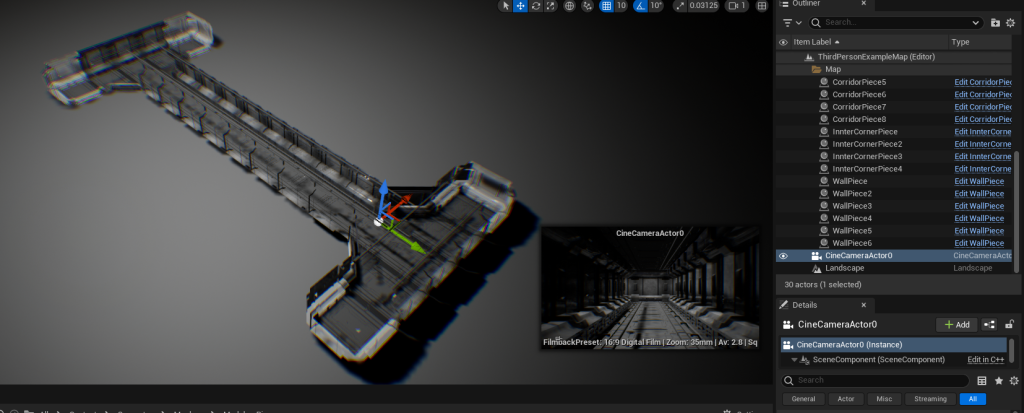Toggle rotation angle snapping
Screen dimensions: 1024x413
639,6
